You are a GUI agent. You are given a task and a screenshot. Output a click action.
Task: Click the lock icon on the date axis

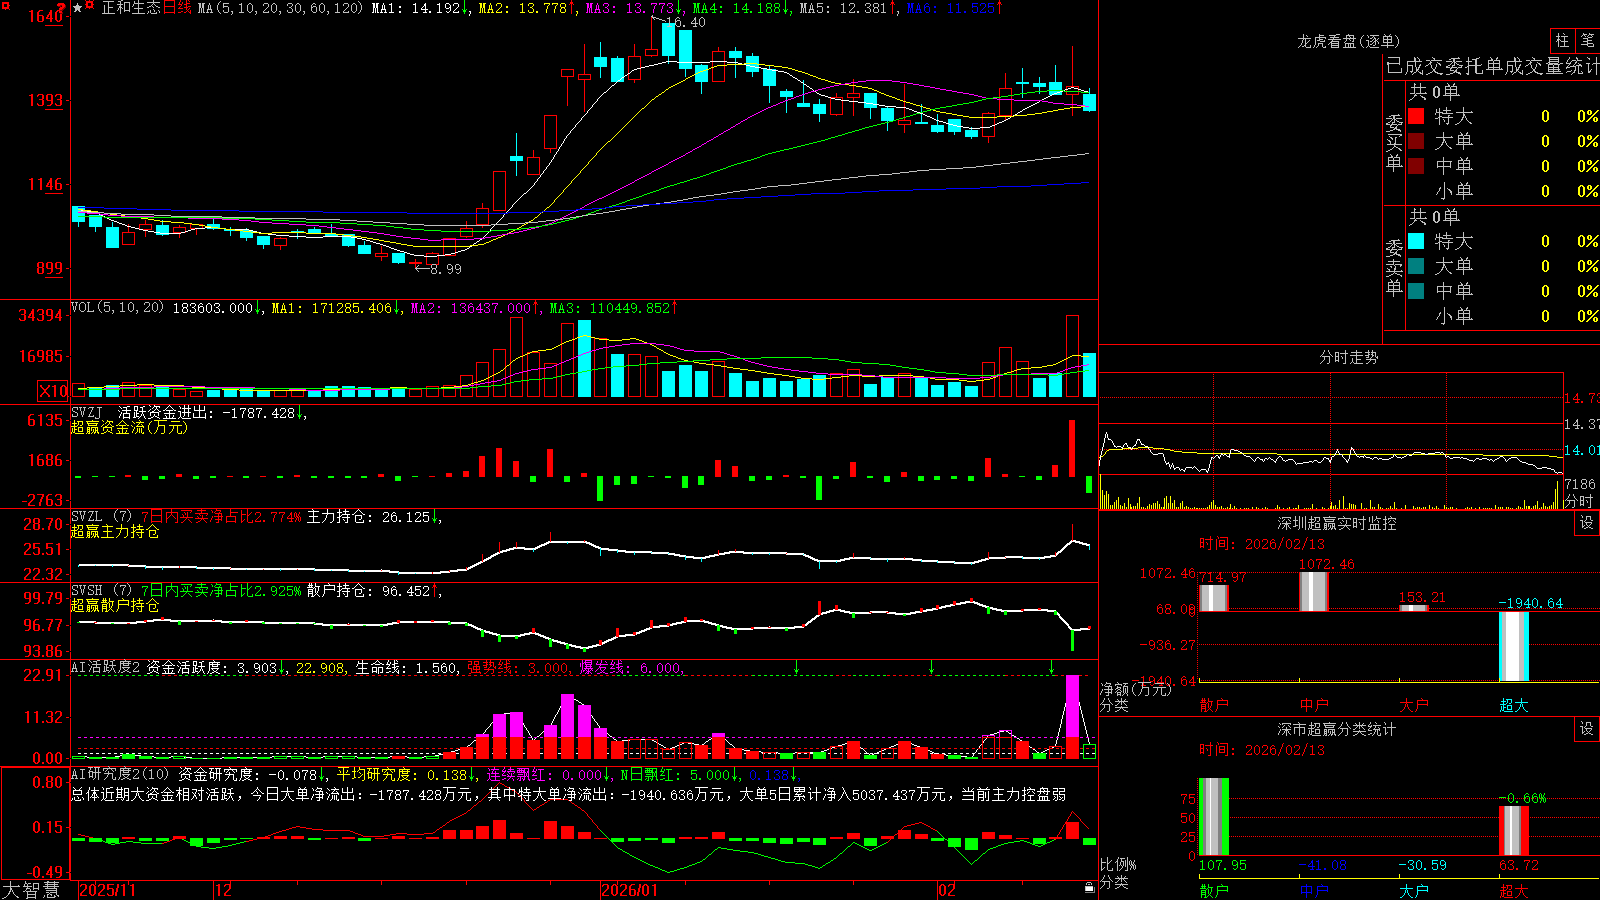(x=1089, y=888)
